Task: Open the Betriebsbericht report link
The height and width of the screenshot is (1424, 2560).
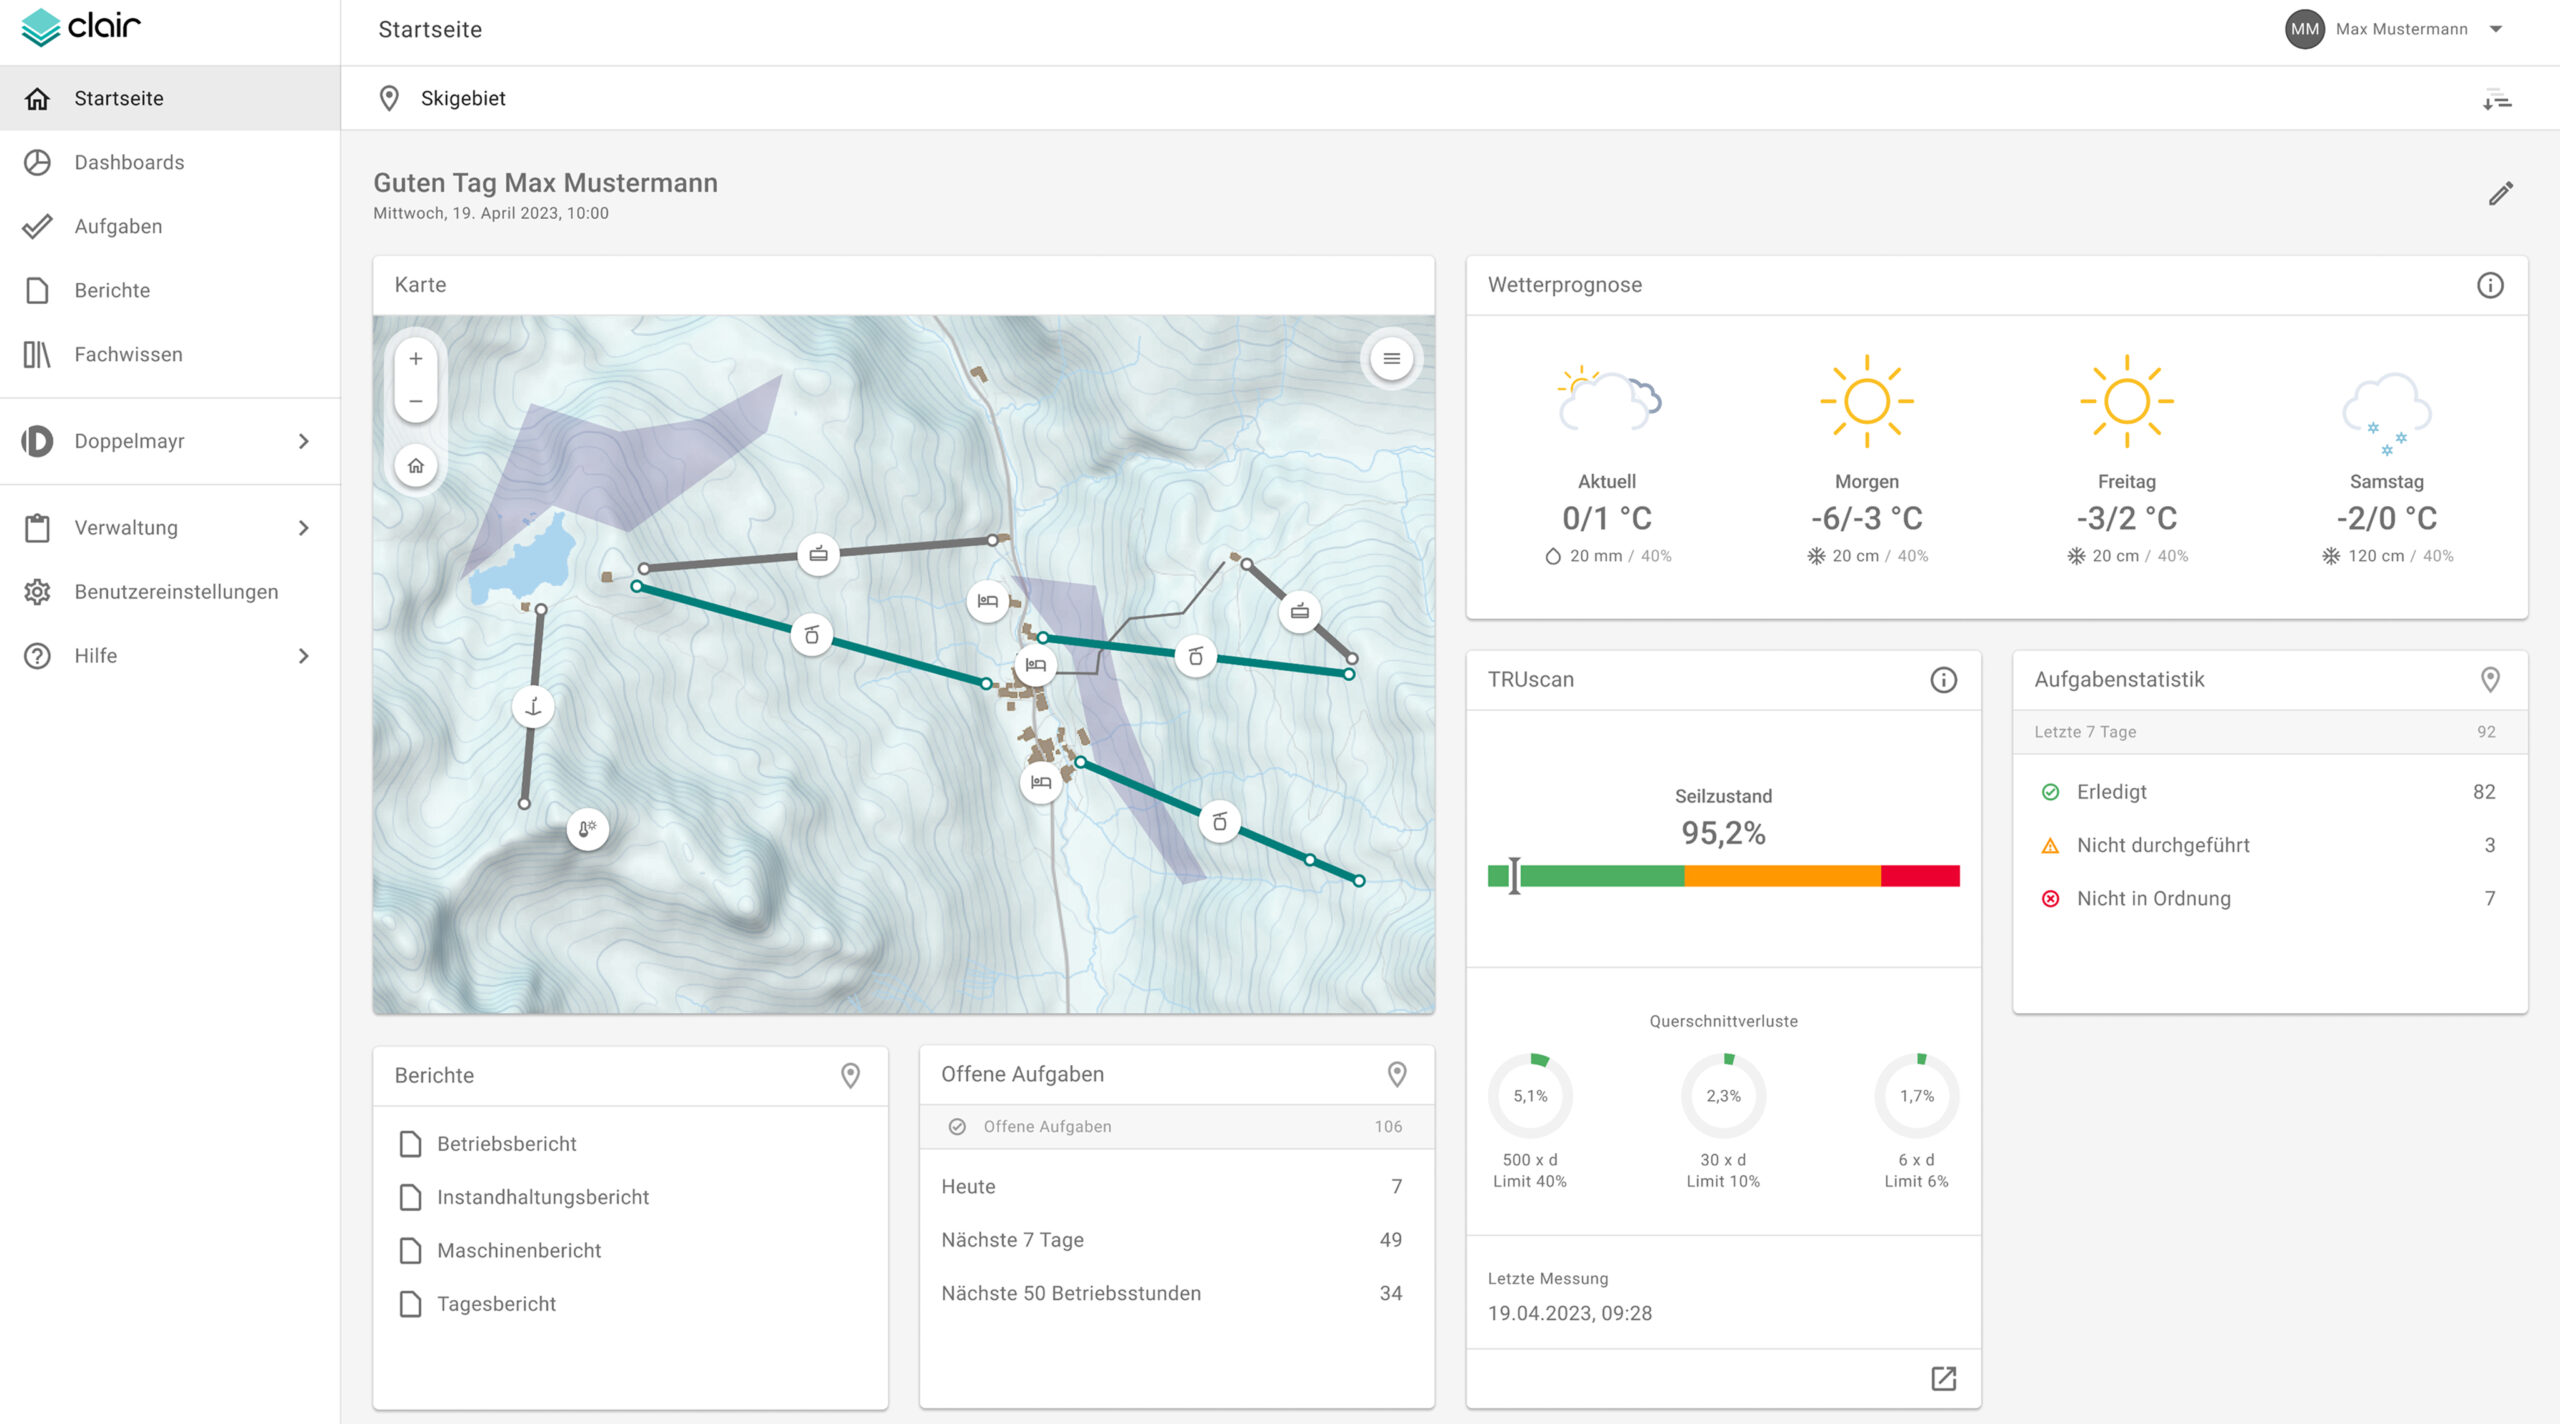Action: pyautogui.click(x=506, y=1144)
